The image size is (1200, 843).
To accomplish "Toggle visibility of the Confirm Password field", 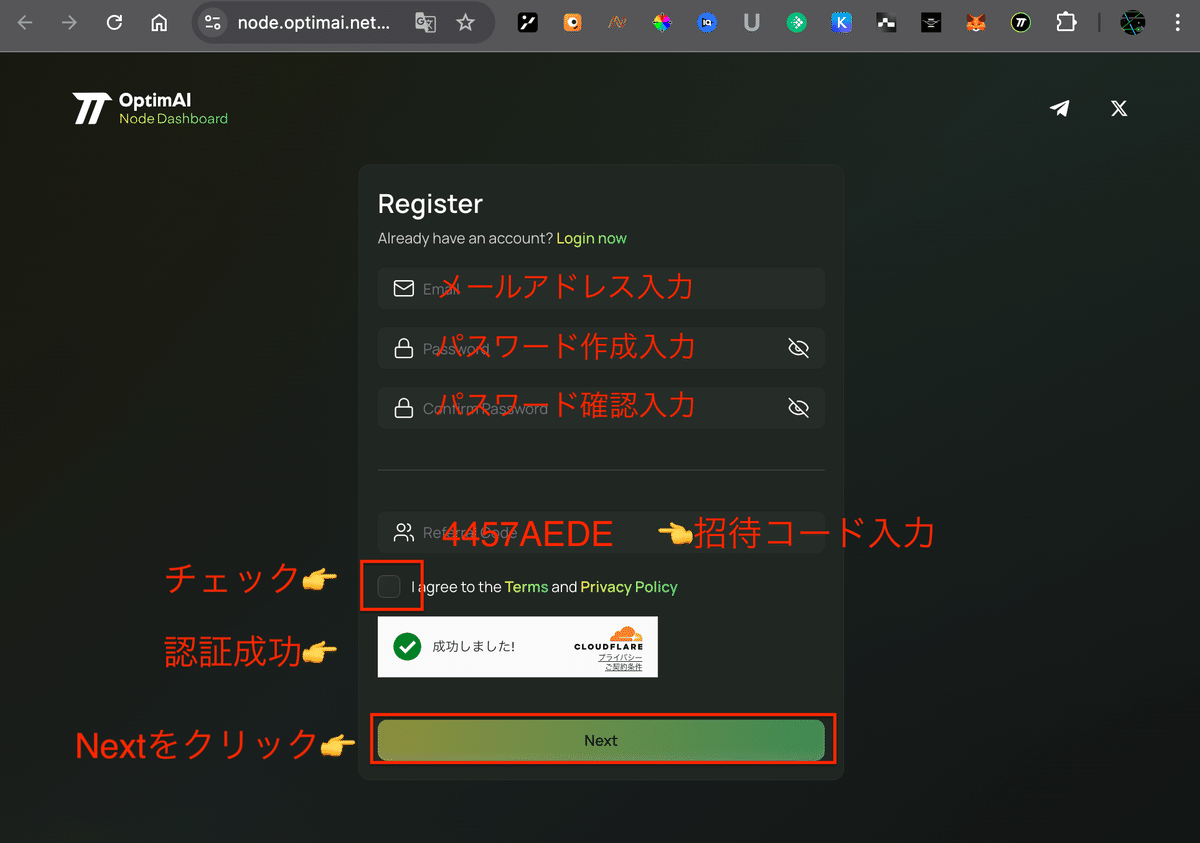I will 798,407.
